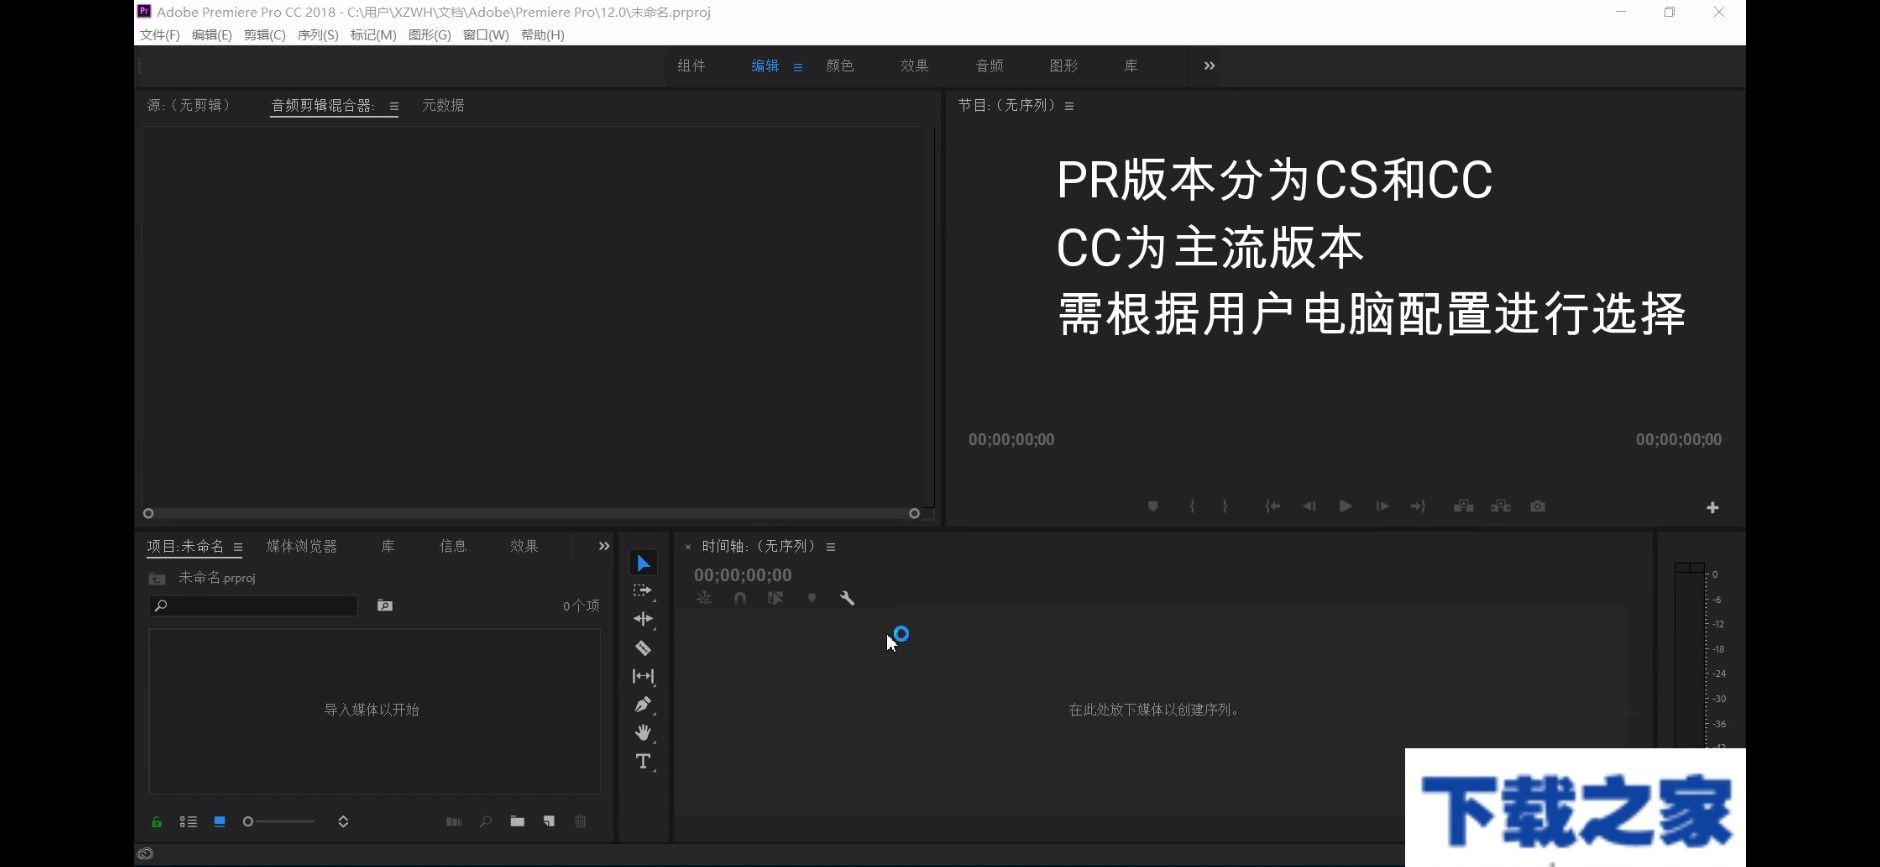
Task: Close the 时间轴 panel tab
Action: pos(688,547)
